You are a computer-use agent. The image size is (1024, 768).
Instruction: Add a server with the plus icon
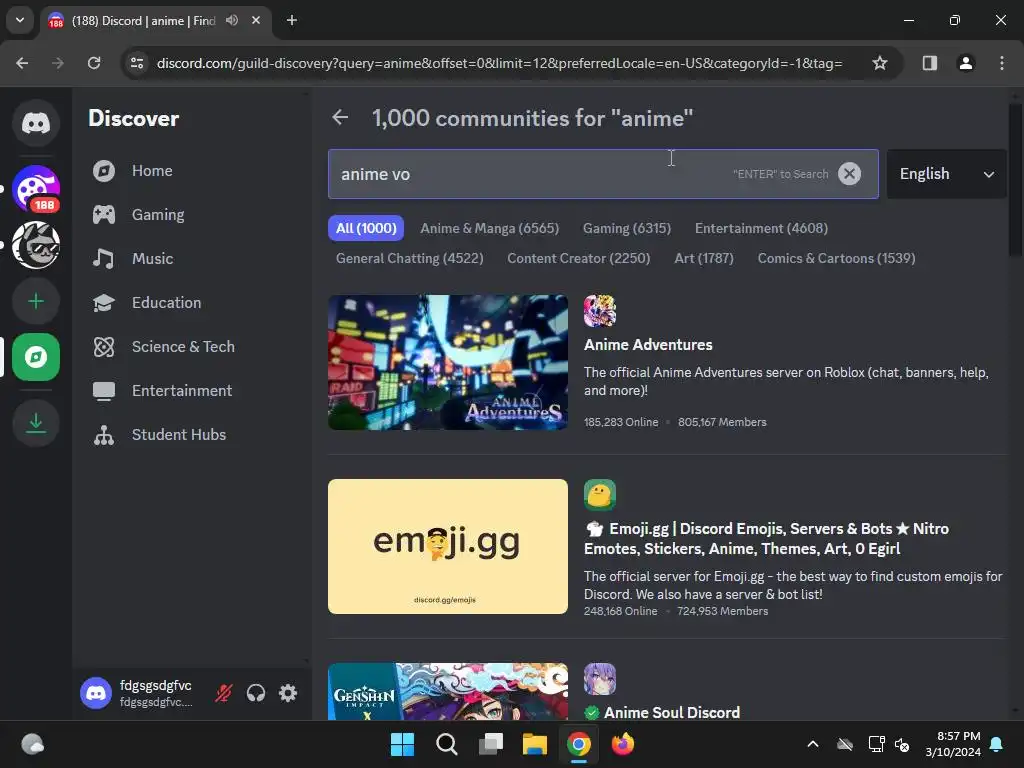pyautogui.click(x=36, y=301)
